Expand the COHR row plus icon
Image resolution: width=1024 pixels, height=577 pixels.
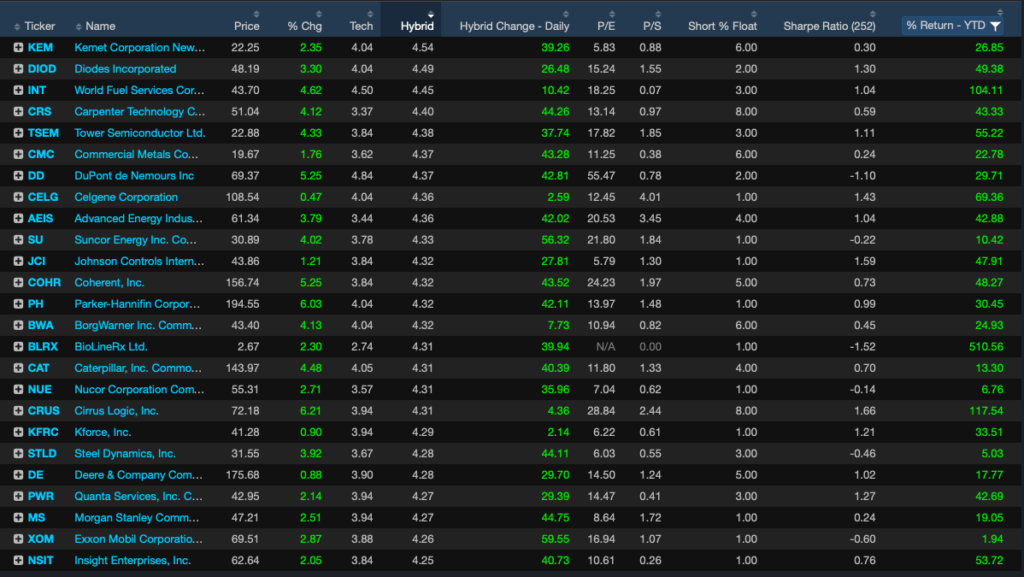[18, 283]
